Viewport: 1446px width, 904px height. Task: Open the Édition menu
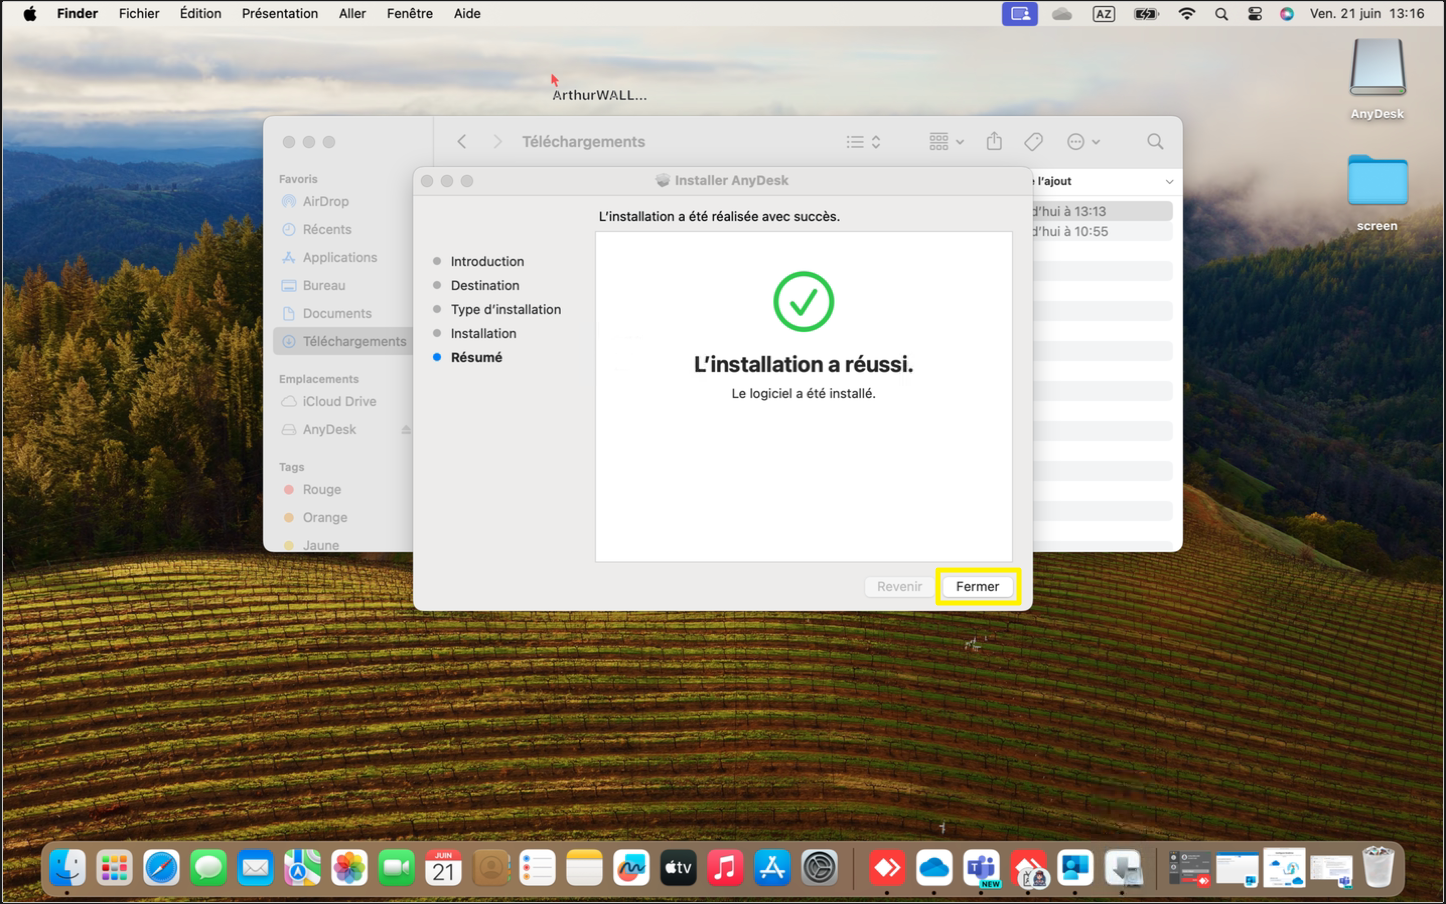coord(200,14)
